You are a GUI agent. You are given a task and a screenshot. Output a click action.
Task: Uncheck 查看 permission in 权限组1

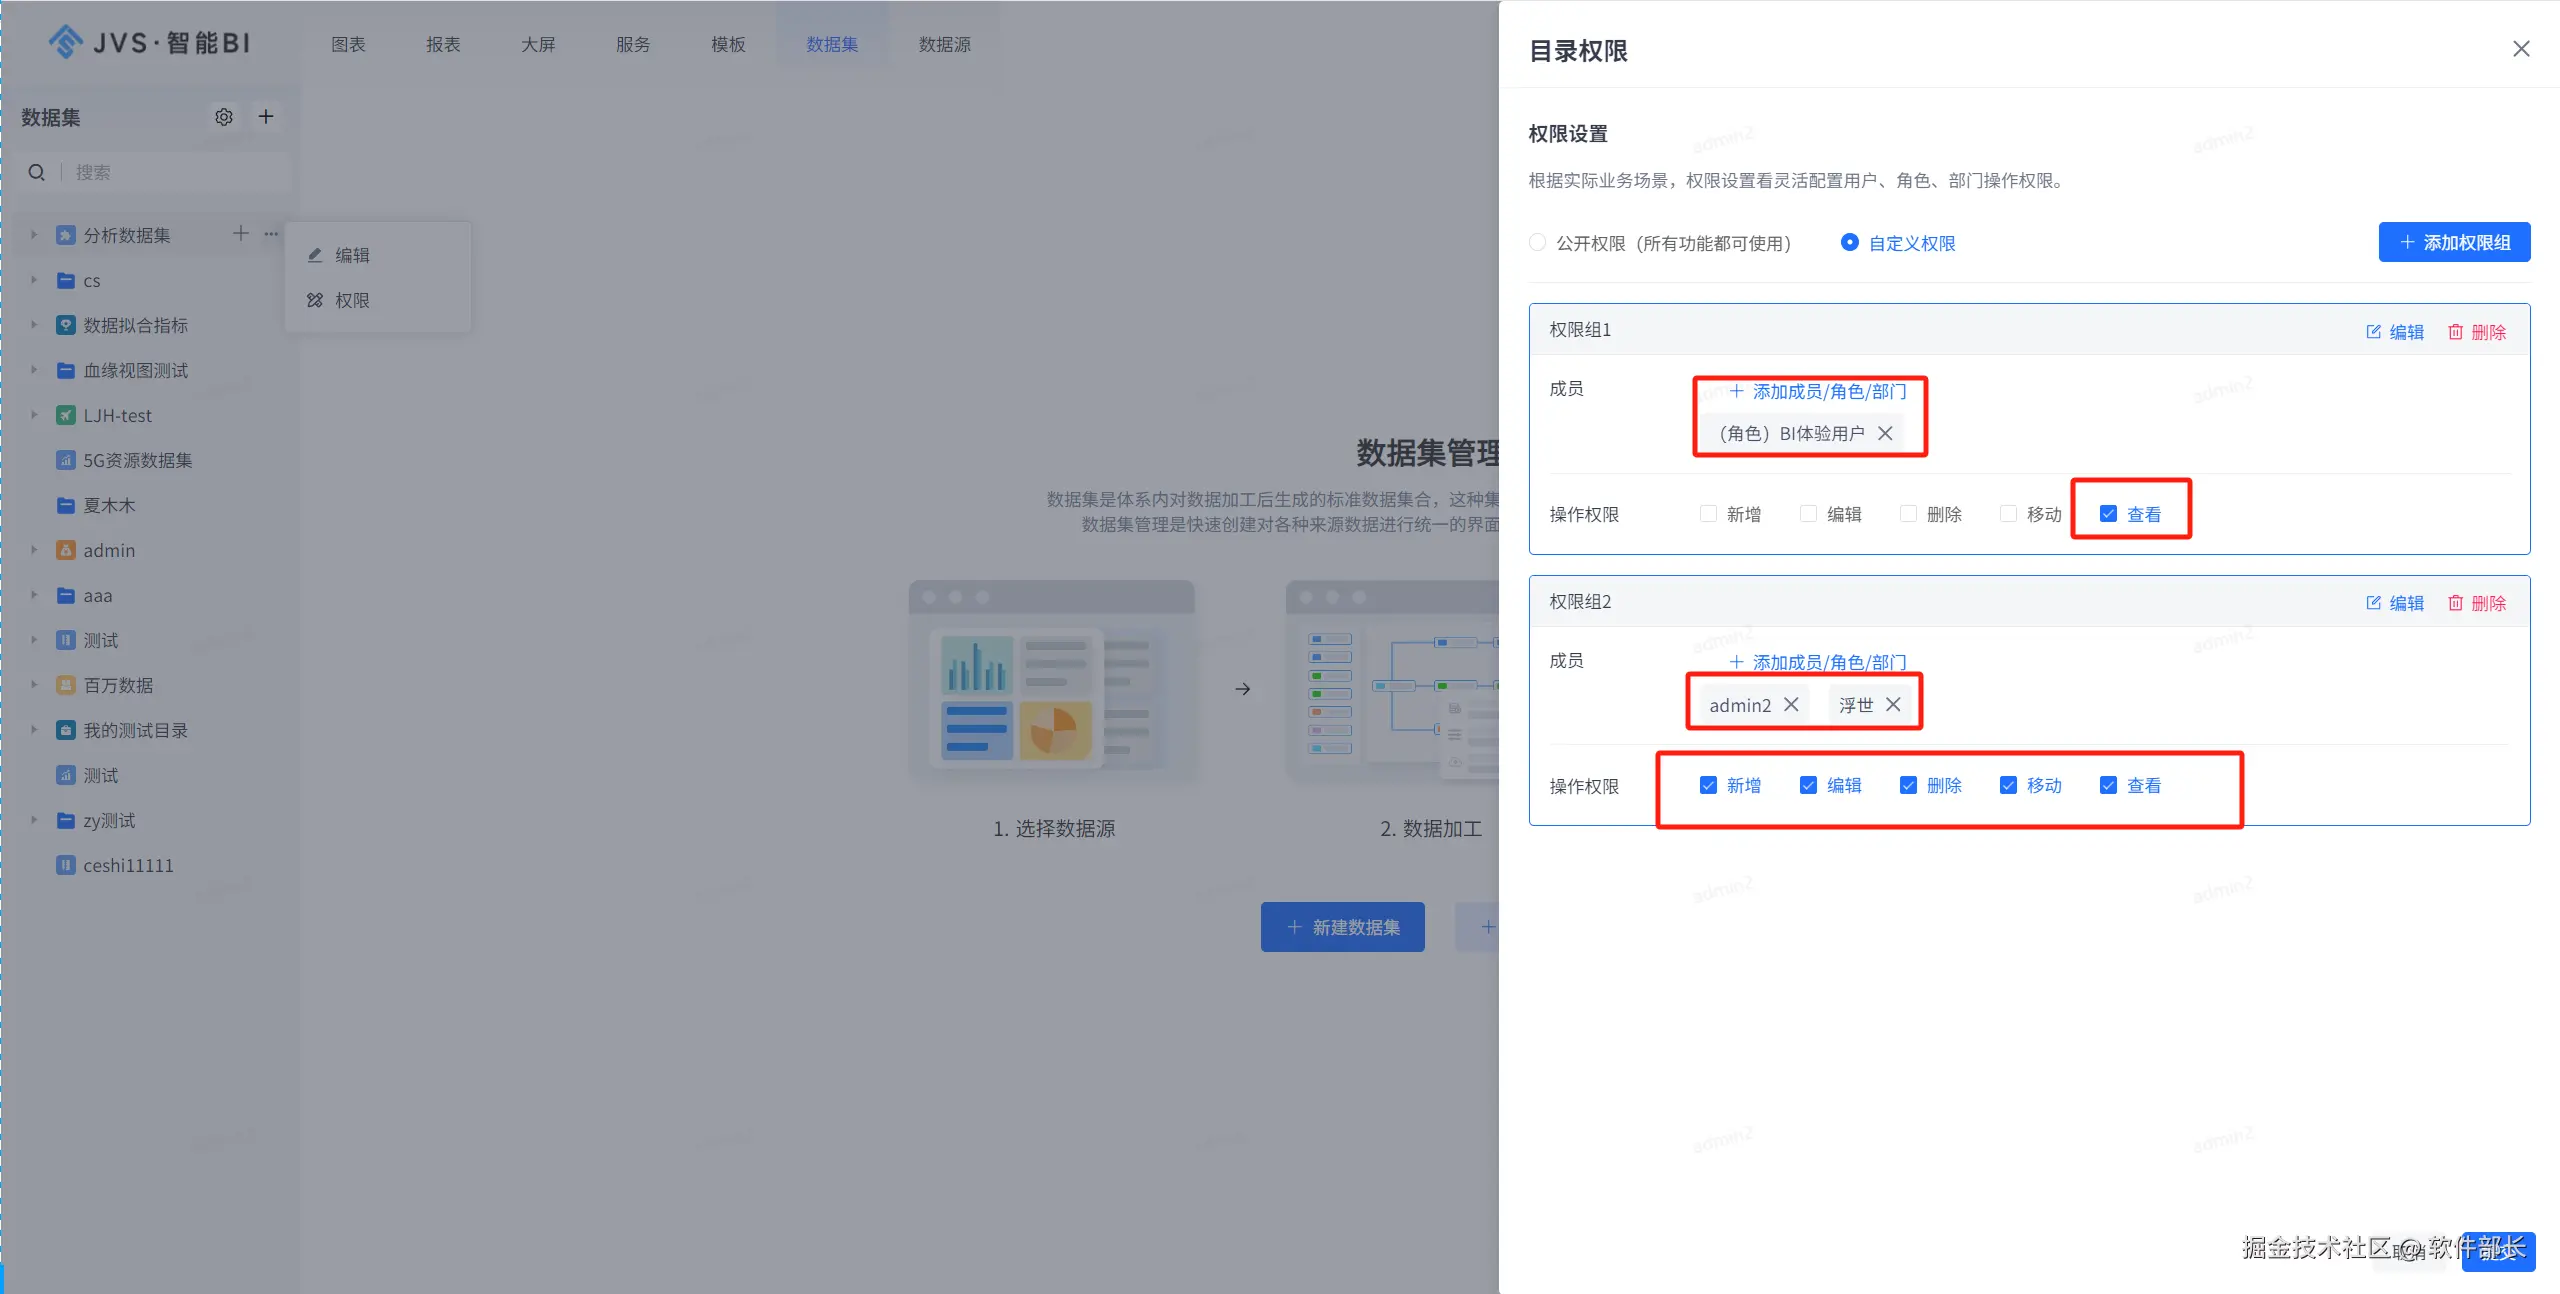2108,514
